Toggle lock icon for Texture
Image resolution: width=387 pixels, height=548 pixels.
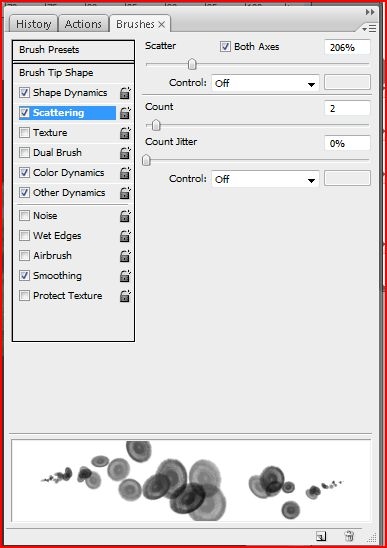point(125,133)
